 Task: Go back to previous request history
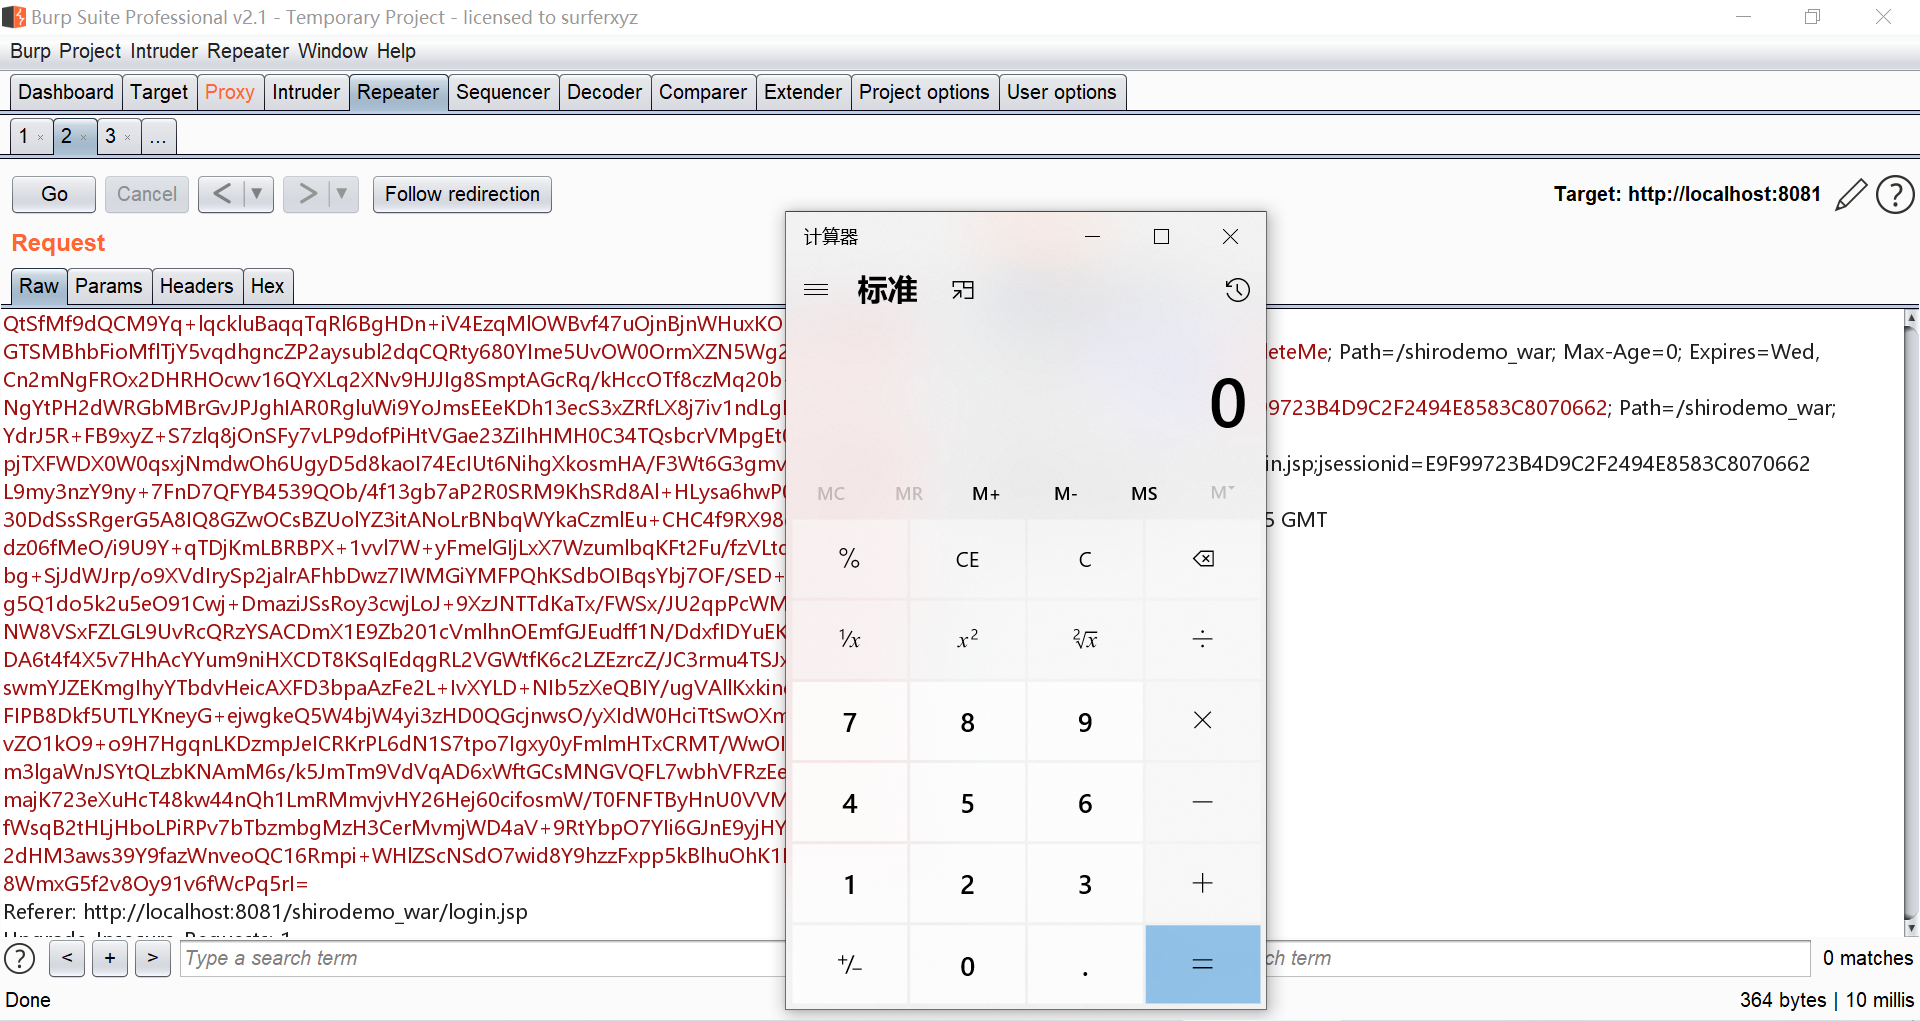[x=221, y=194]
